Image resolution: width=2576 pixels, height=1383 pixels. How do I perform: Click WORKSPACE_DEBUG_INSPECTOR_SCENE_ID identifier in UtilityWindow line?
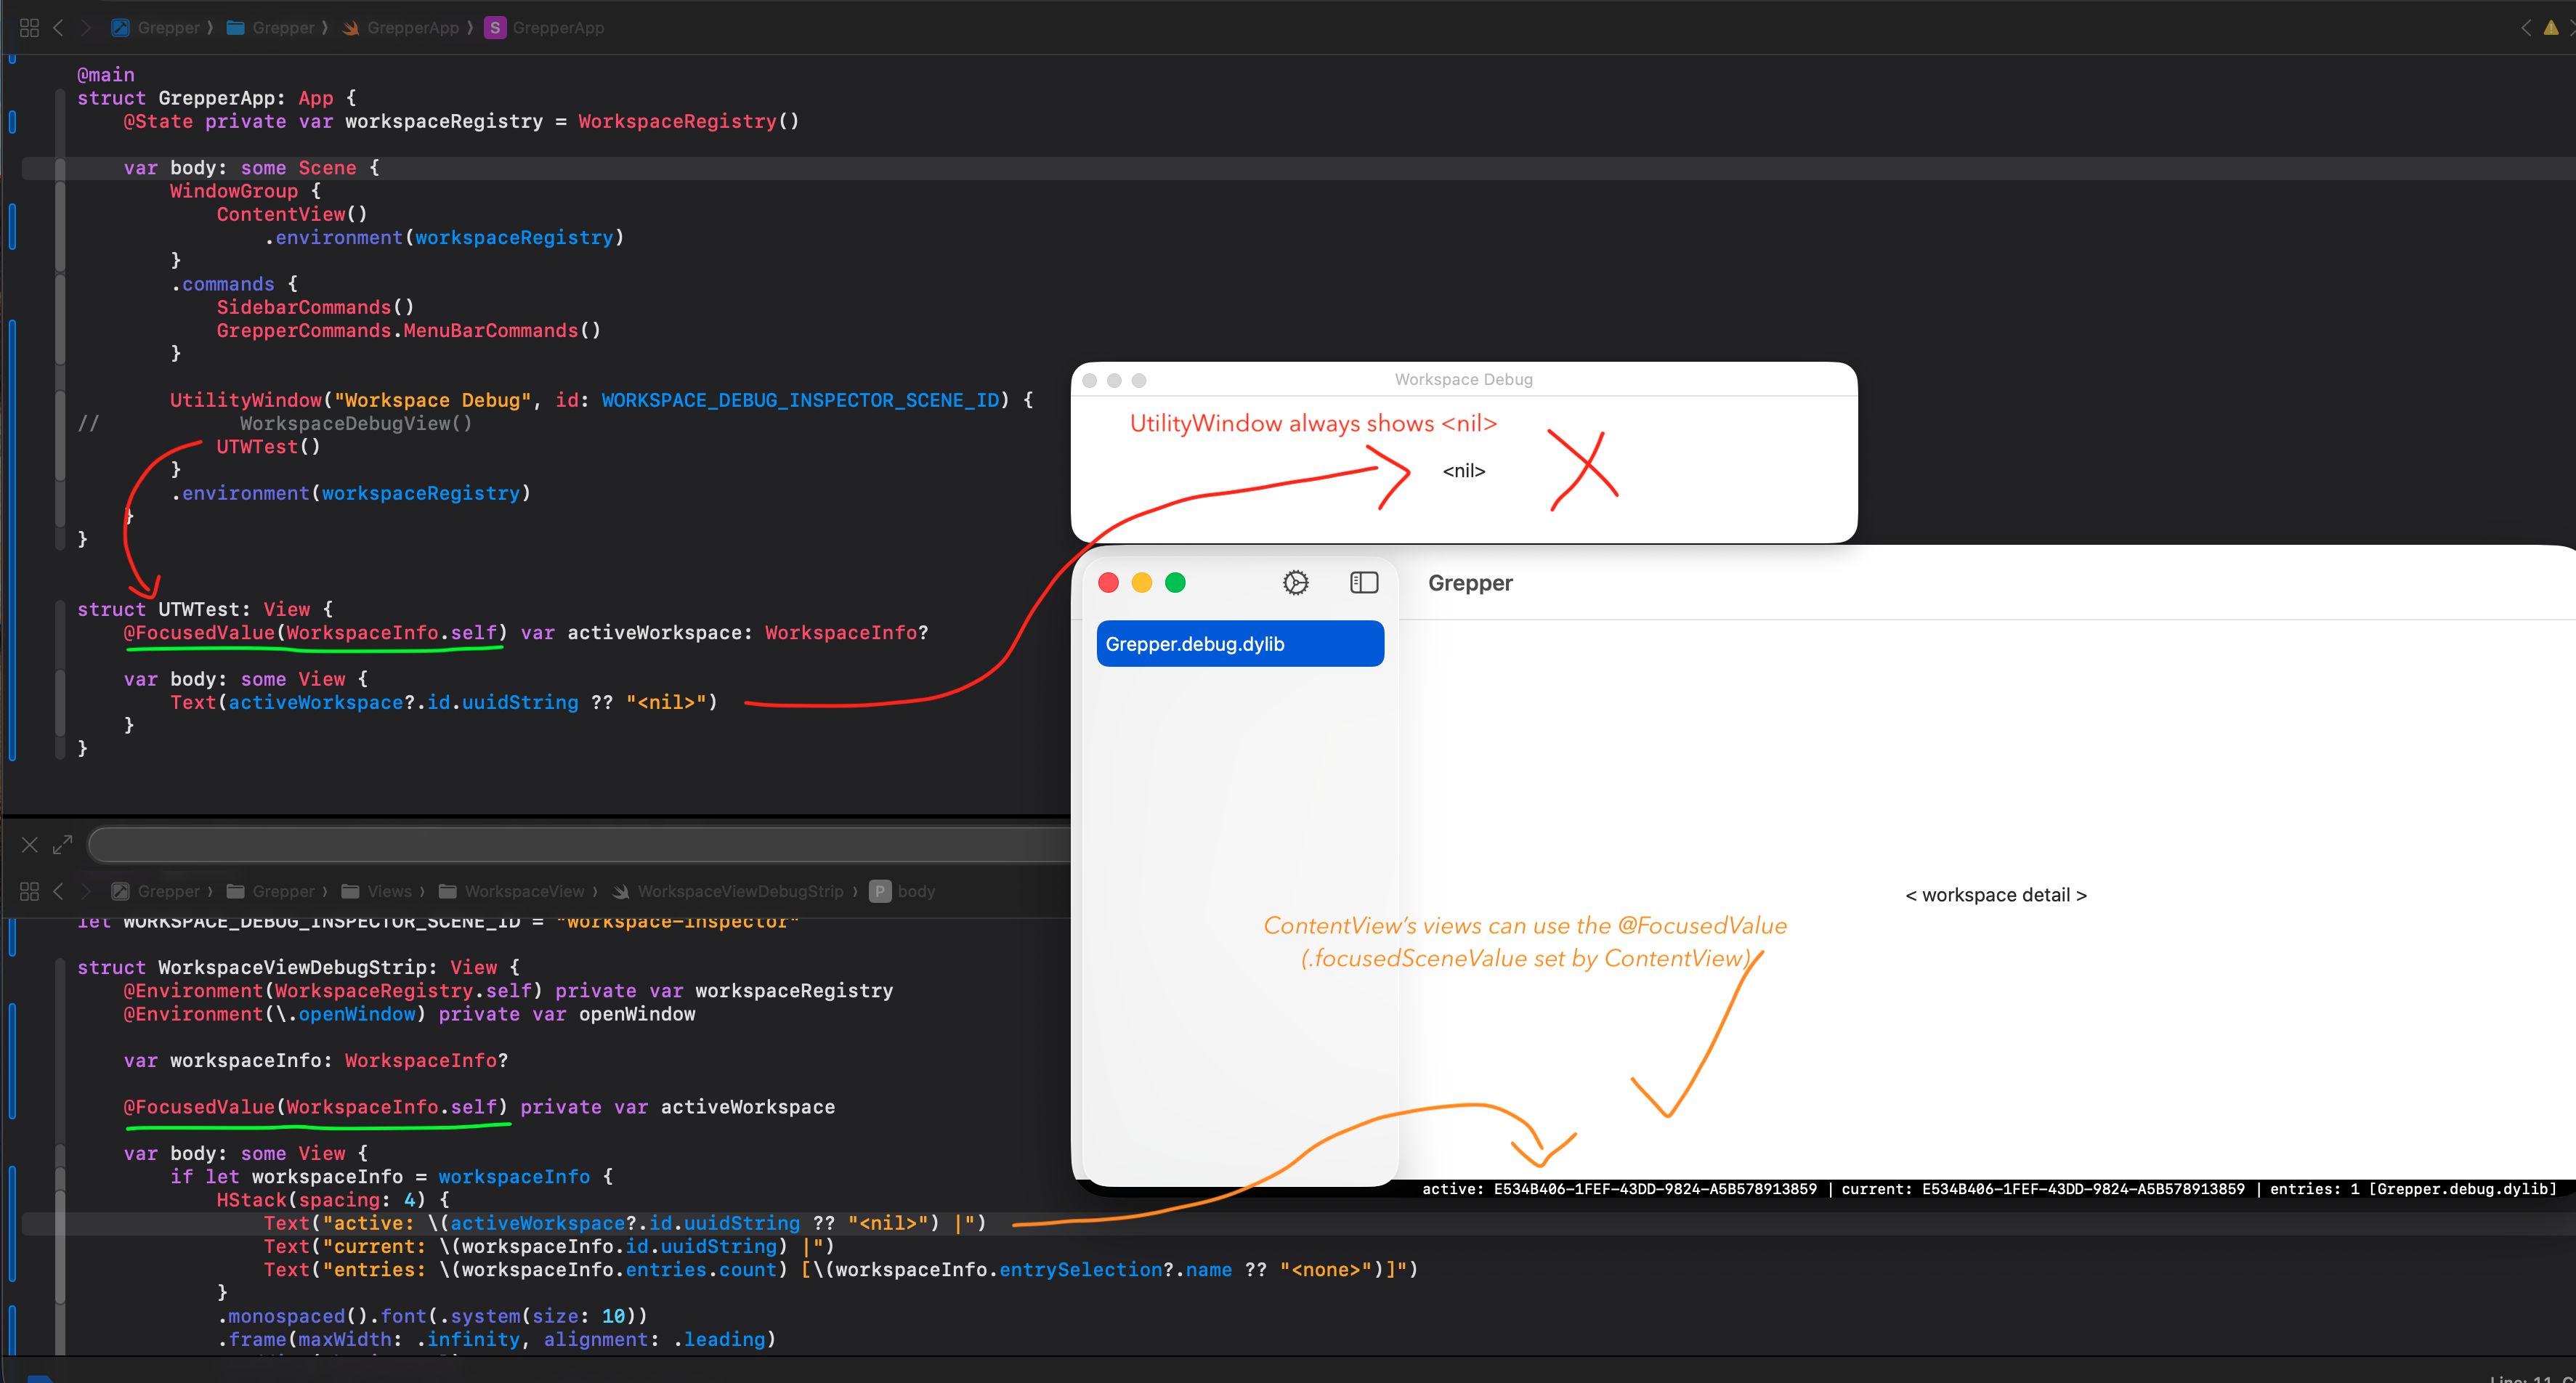point(800,400)
